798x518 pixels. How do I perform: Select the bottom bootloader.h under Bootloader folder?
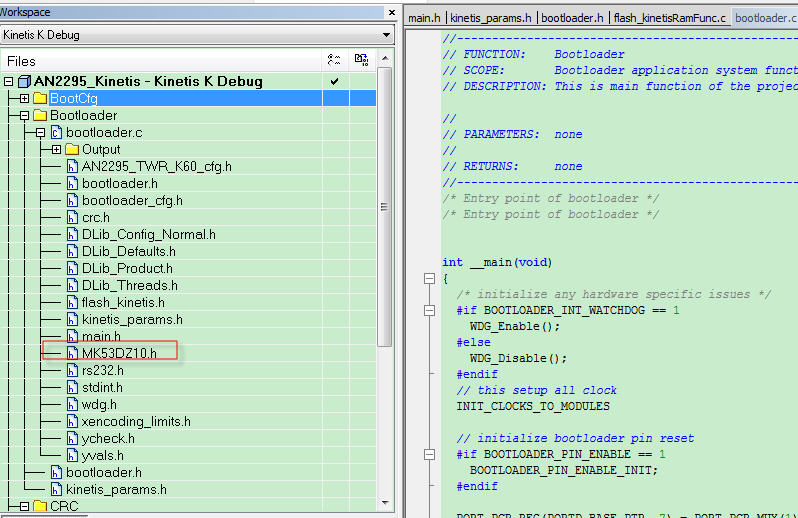104,473
